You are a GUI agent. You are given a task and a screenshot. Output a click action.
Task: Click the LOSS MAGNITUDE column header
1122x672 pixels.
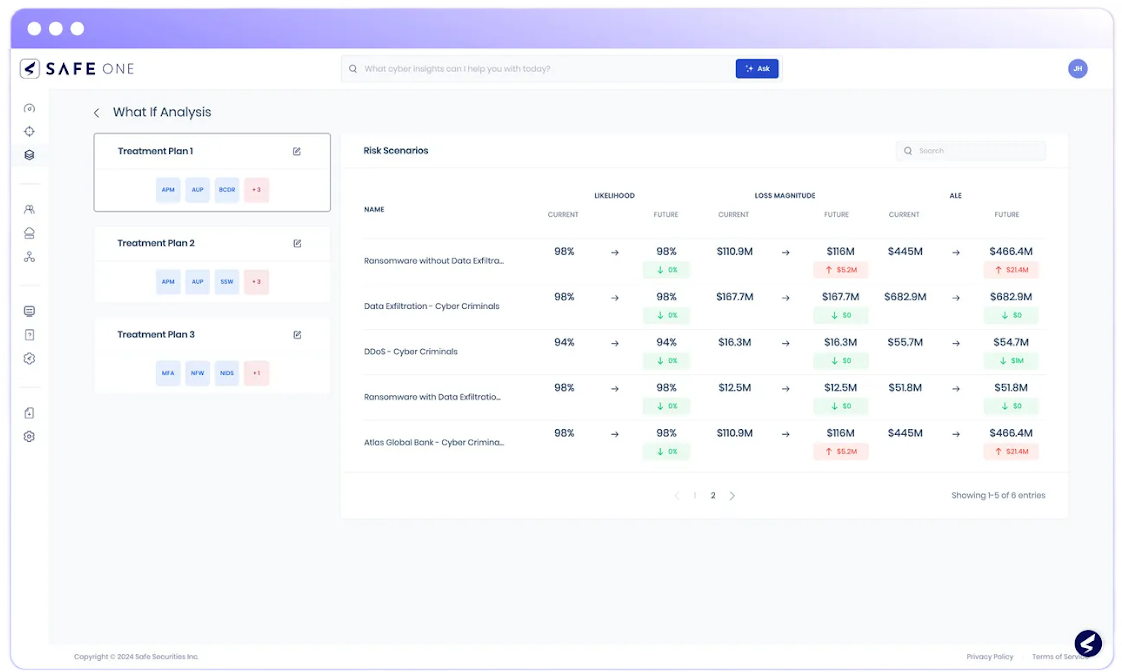coord(785,195)
